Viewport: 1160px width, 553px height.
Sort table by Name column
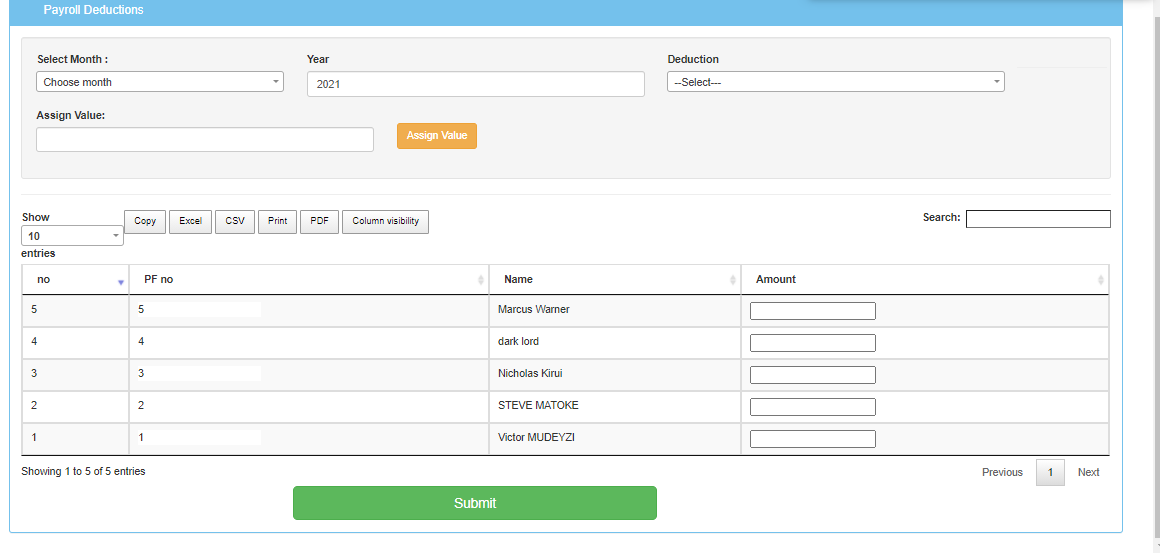pyautogui.click(x=614, y=280)
